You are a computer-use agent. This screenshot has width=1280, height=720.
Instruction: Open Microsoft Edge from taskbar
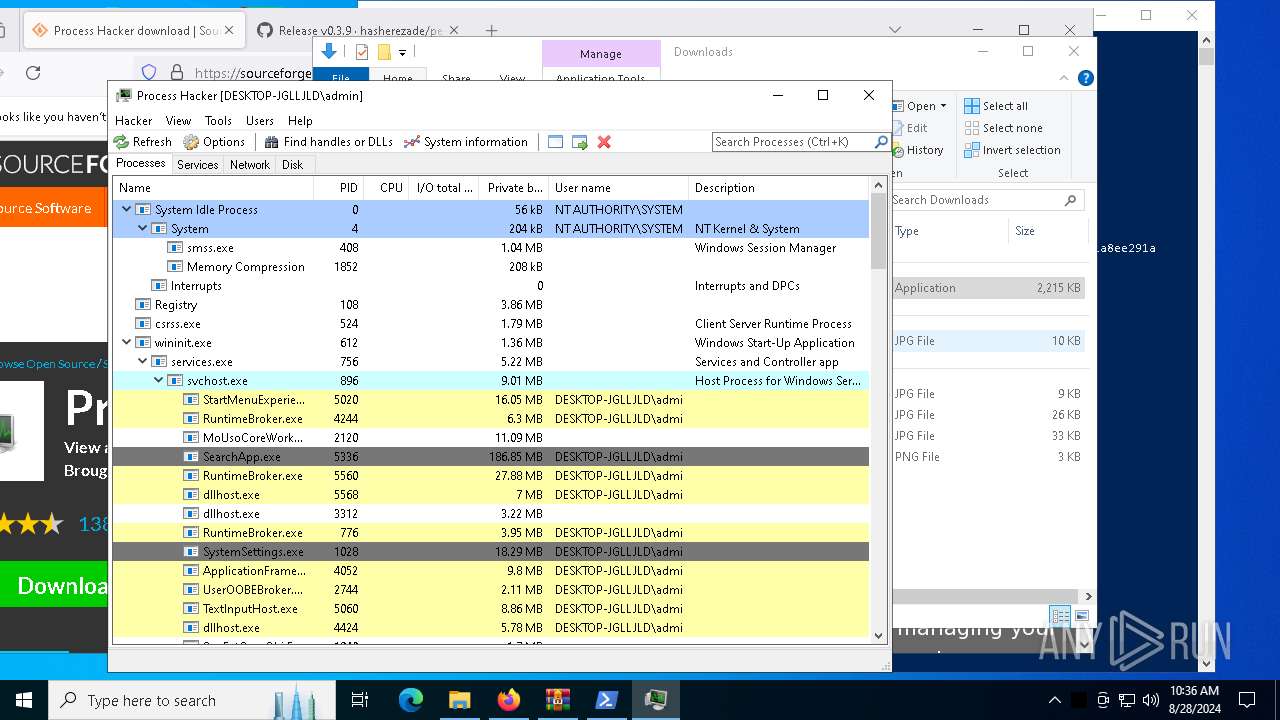(x=411, y=700)
